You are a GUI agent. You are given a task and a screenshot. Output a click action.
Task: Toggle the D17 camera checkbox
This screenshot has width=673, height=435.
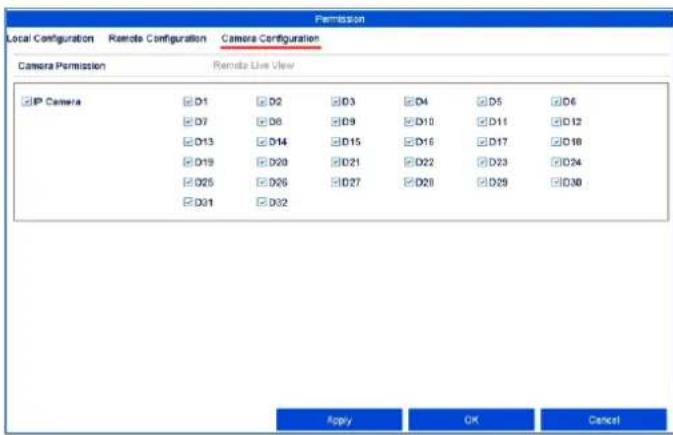482,142
